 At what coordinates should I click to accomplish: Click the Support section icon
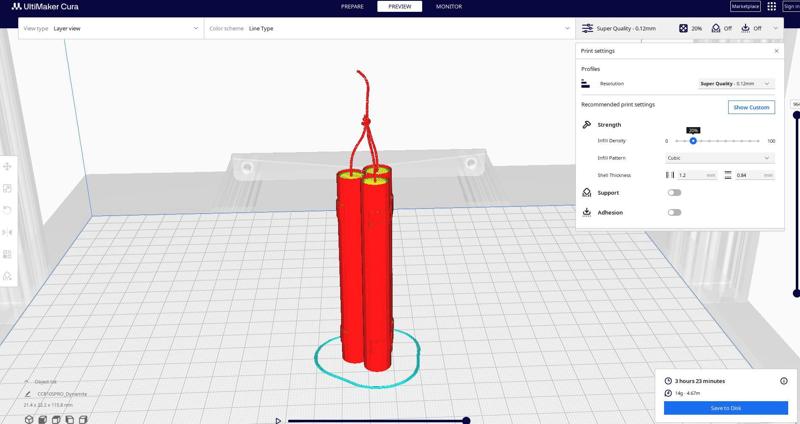click(587, 193)
